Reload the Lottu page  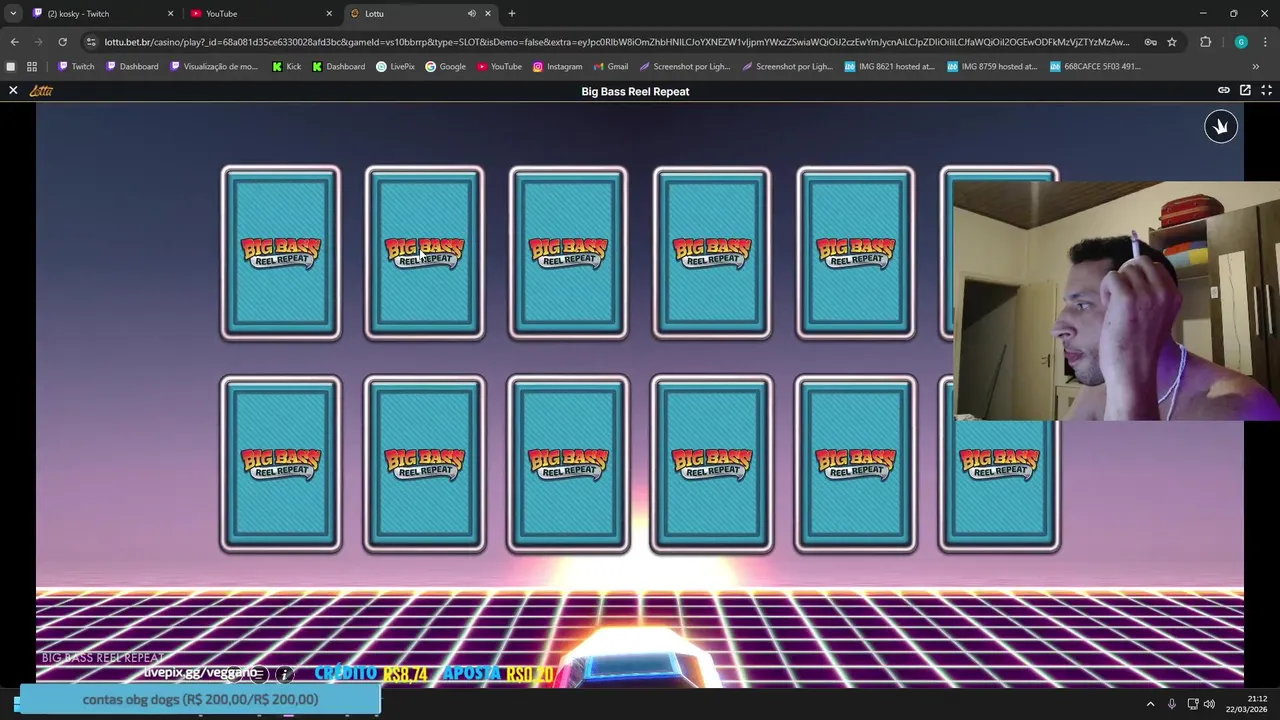[x=62, y=42]
